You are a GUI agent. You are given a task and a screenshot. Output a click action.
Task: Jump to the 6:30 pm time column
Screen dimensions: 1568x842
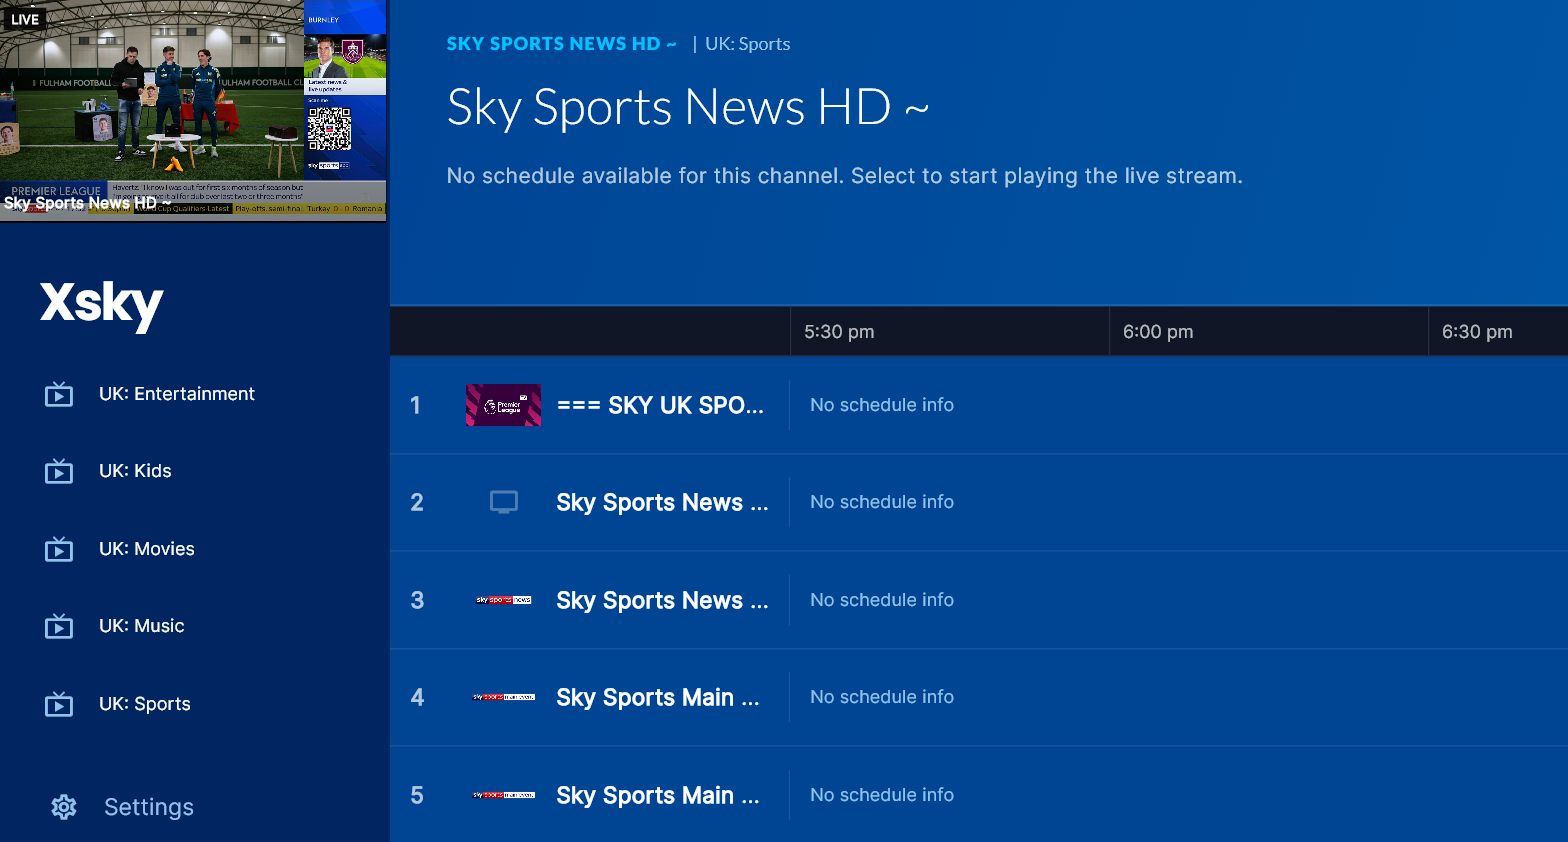[1476, 332]
